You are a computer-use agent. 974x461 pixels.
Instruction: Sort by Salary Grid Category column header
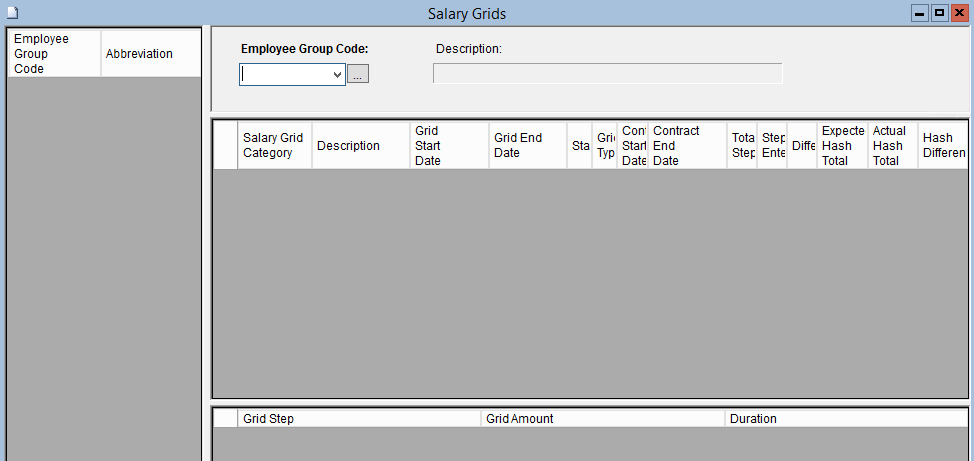[274, 146]
